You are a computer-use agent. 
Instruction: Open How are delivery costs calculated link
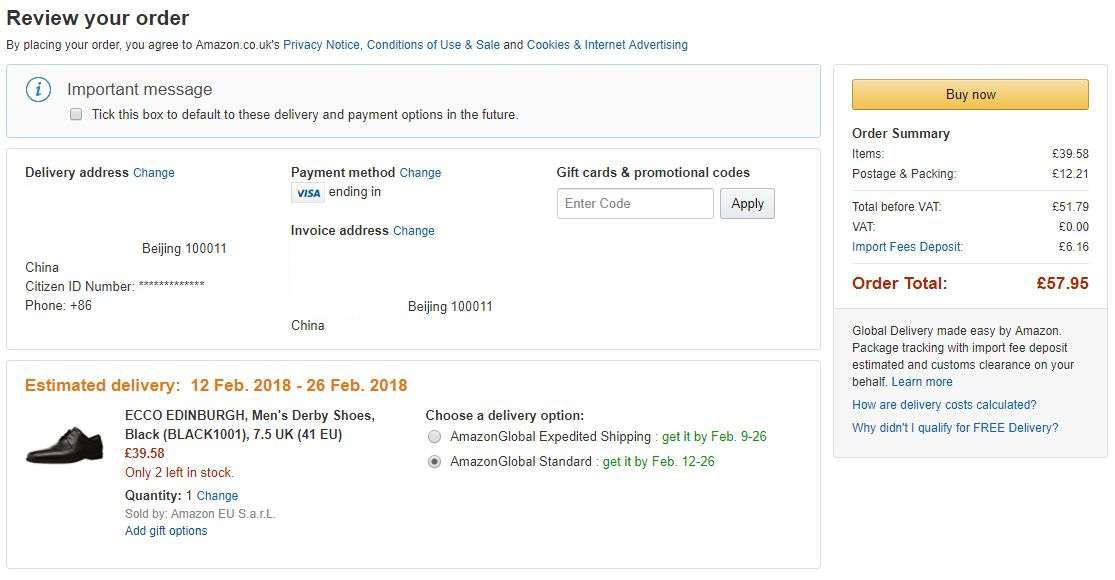click(944, 405)
